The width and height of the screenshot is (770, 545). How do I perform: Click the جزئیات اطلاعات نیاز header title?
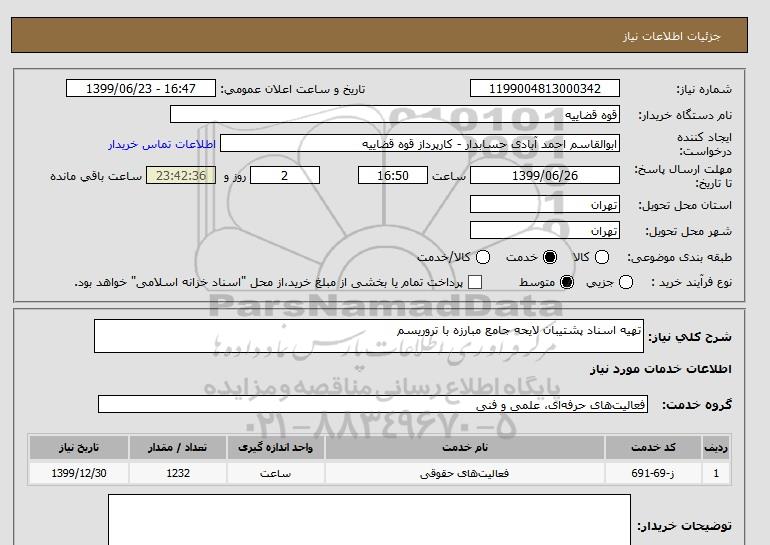pos(672,36)
